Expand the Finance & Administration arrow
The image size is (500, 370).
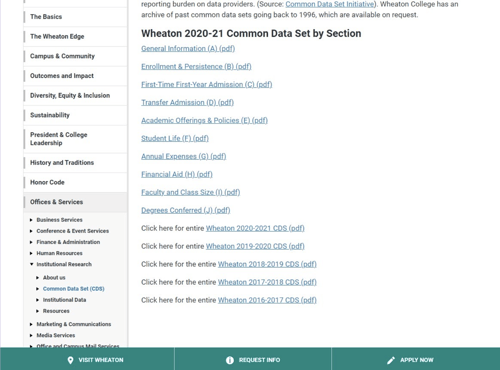(31, 242)
